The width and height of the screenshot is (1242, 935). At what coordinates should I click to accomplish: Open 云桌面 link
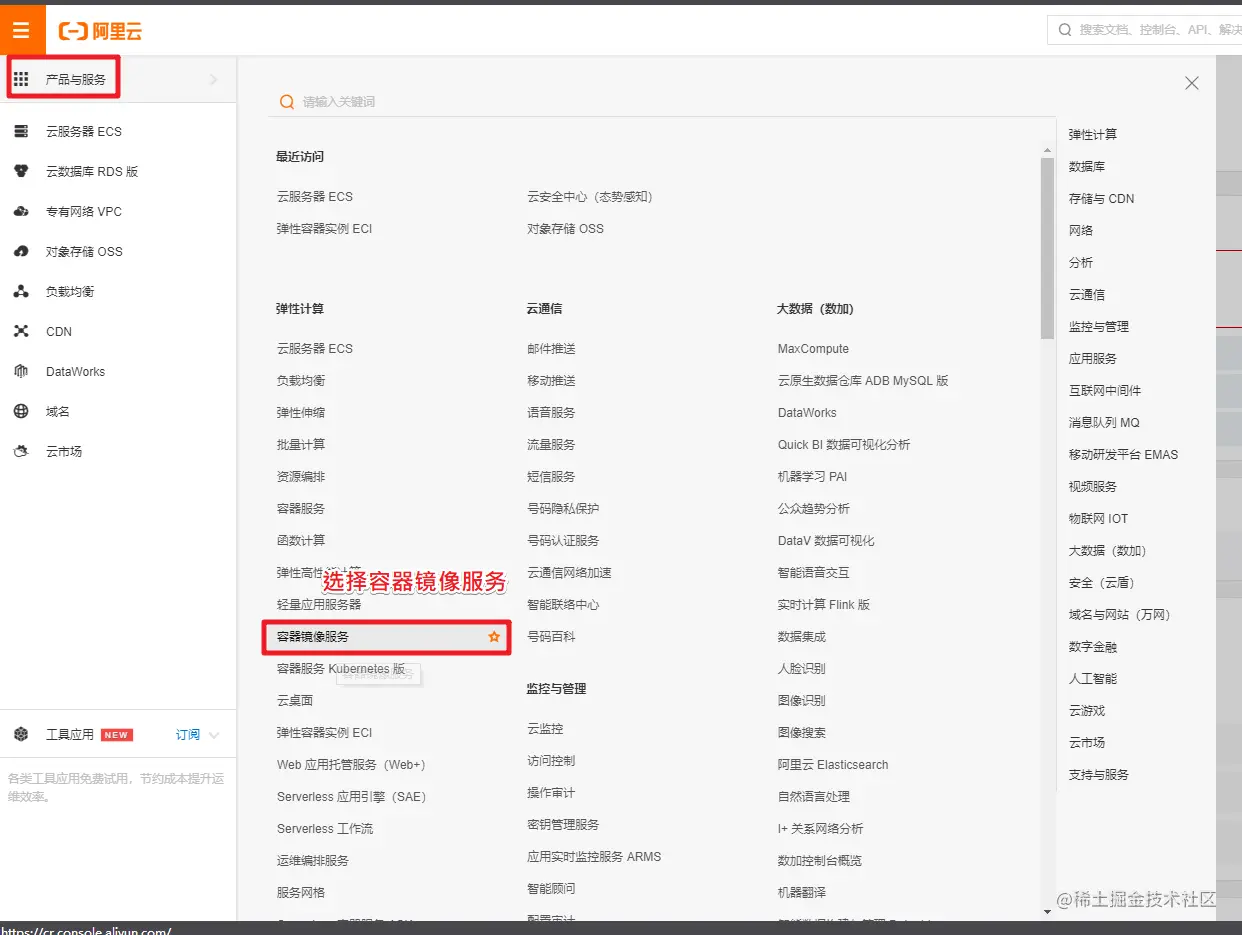pyautogui.click(x=295, y=700)
